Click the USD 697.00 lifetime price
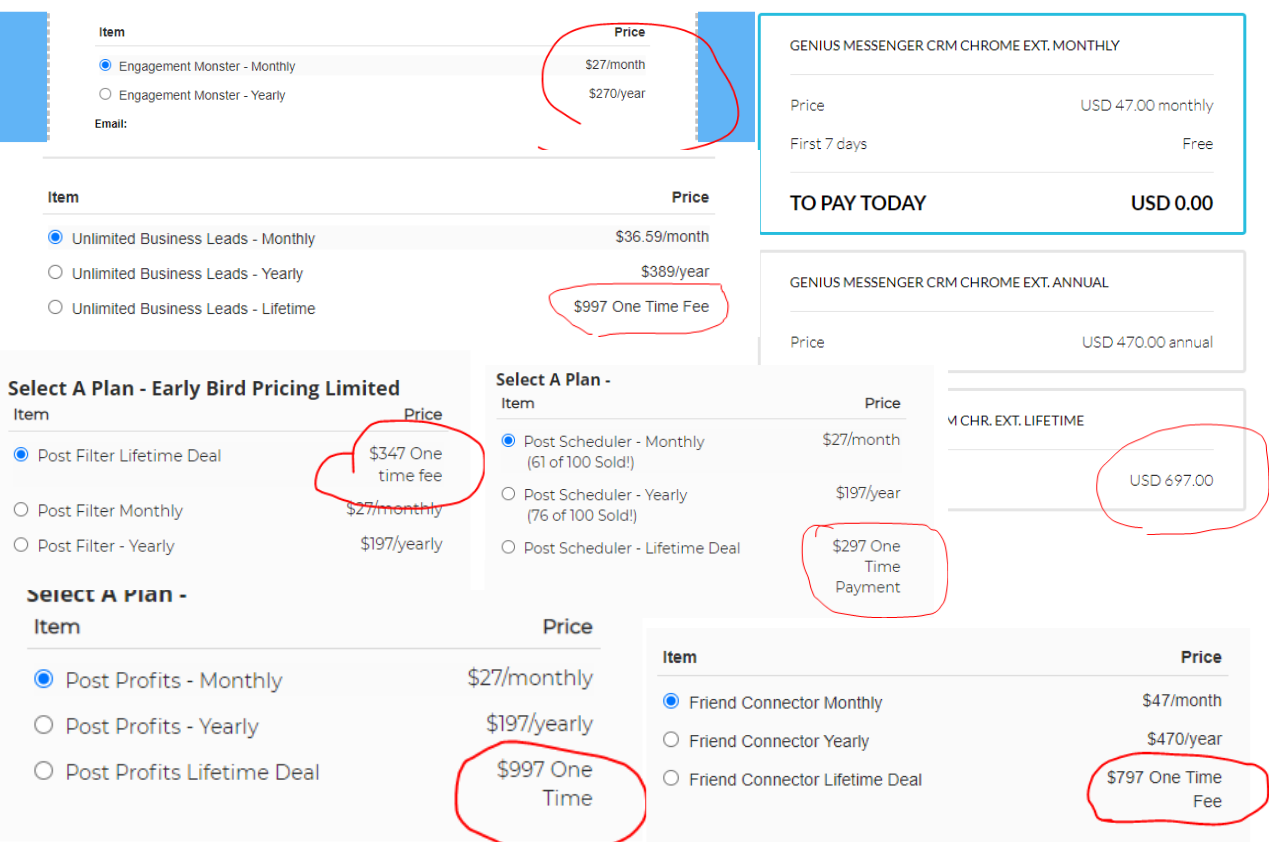Viewport: 1269px width, 842px height. 1171,481
